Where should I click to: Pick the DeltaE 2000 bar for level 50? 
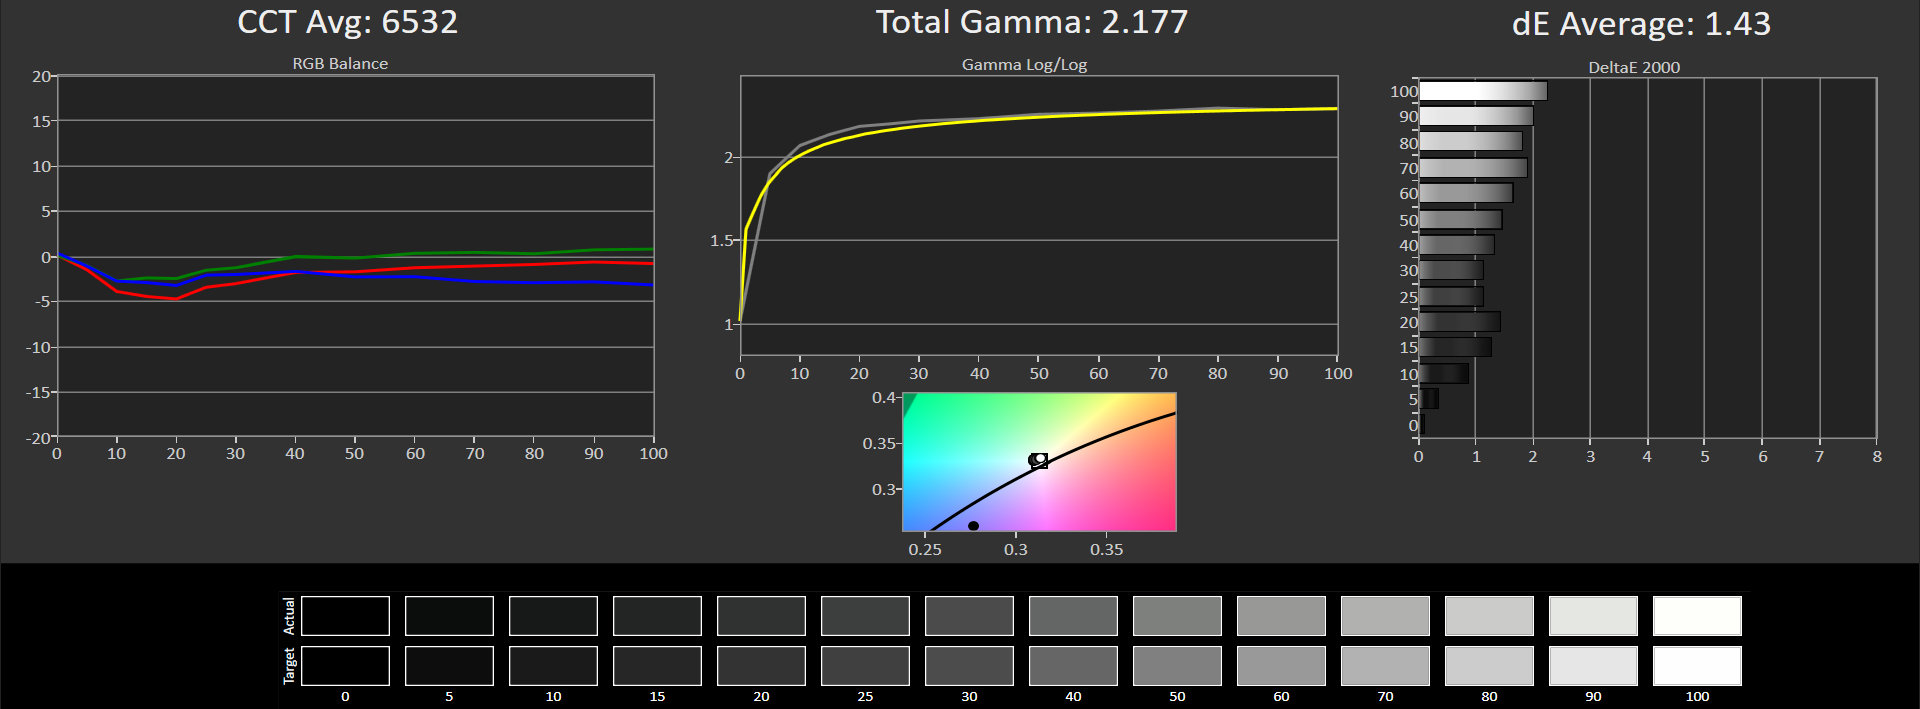point(1461,219)
